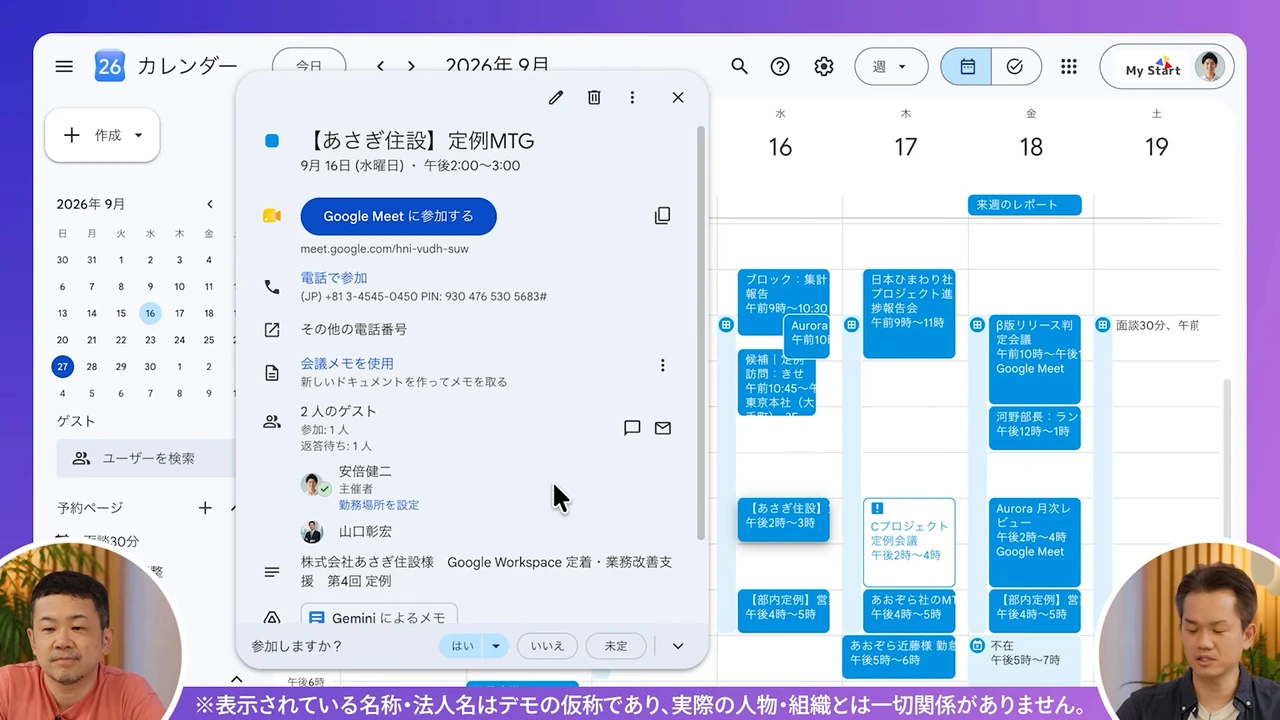This screenshot has height=720, width=1280.
Task: Open the はい response dropdown arrow
Action: [496, 646]
